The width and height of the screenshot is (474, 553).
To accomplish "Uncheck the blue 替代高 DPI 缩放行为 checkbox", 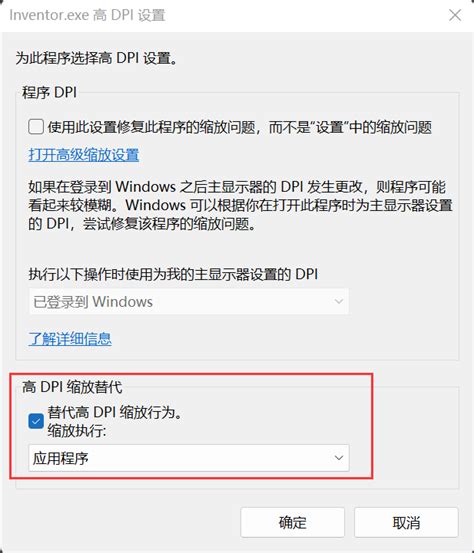I will click(x=36, y=421).
